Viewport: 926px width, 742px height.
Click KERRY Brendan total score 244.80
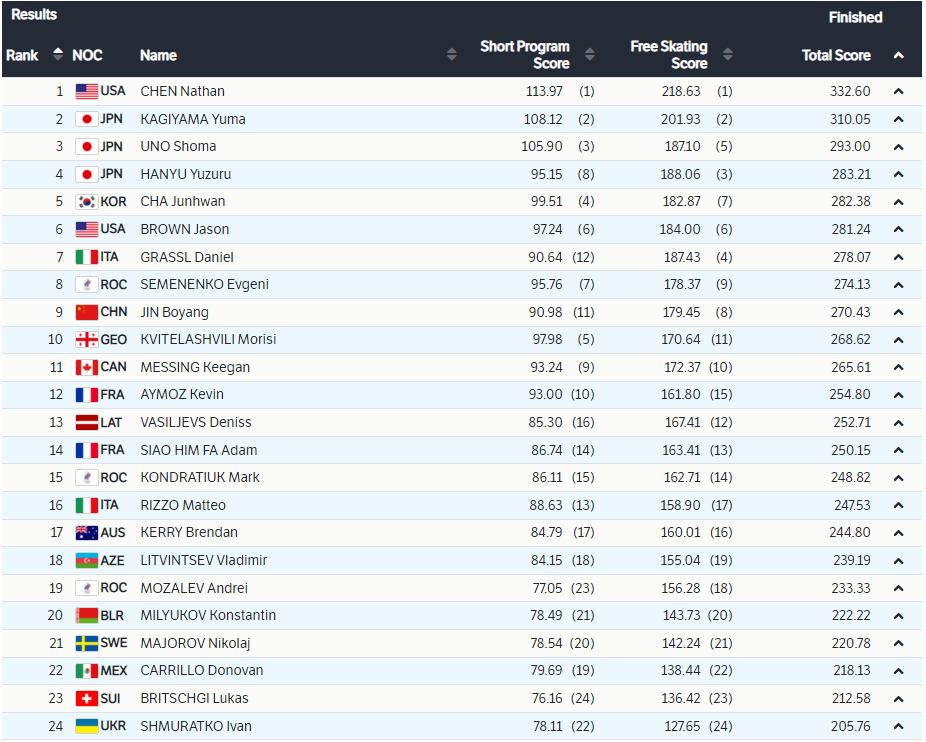(849, 533)
